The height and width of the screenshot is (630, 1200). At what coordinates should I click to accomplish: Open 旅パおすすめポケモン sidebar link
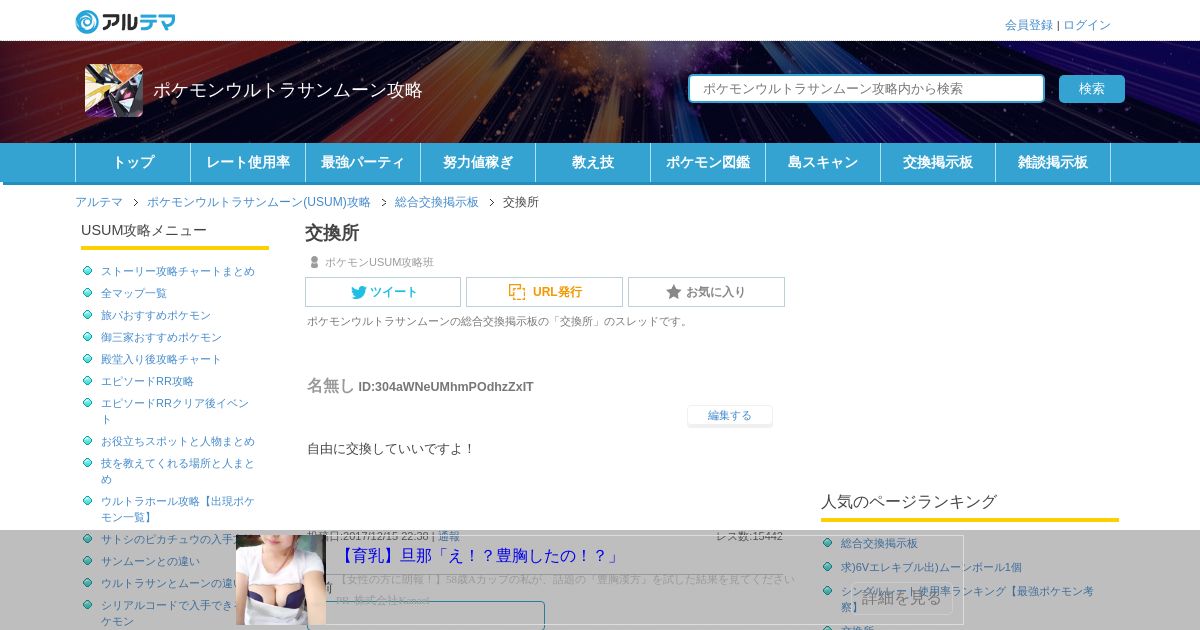click(156, 315)
